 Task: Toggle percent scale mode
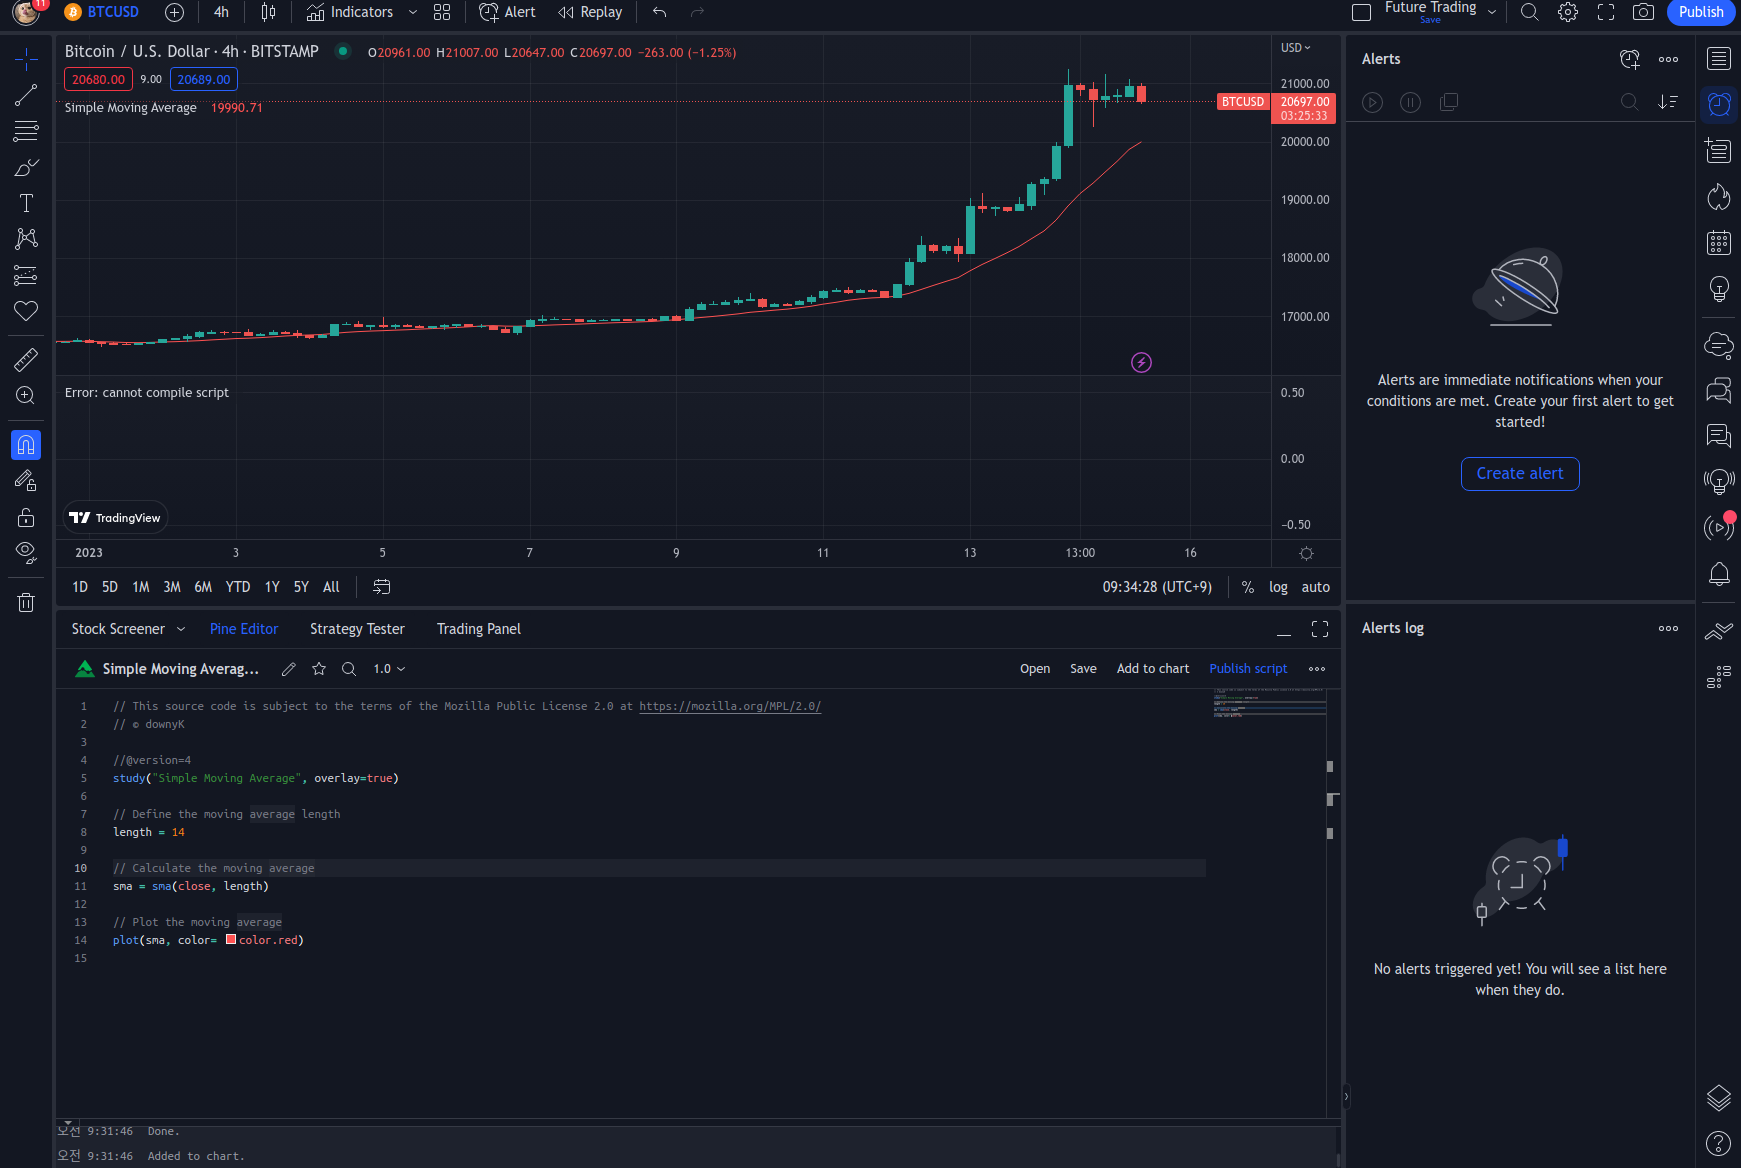1248,587
